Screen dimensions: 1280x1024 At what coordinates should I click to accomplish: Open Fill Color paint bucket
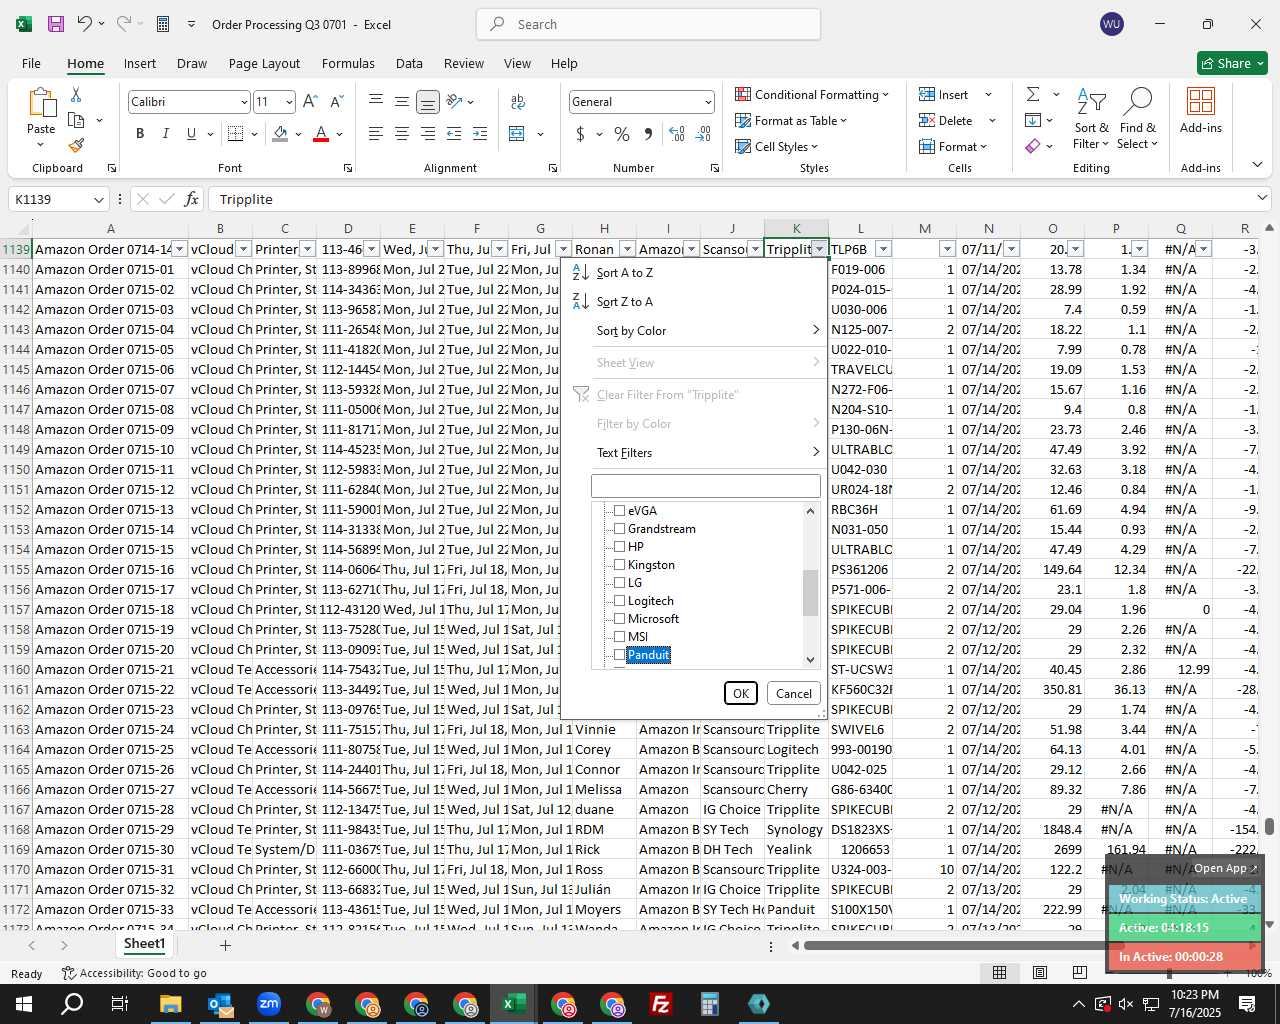click(x=280, y=134)
